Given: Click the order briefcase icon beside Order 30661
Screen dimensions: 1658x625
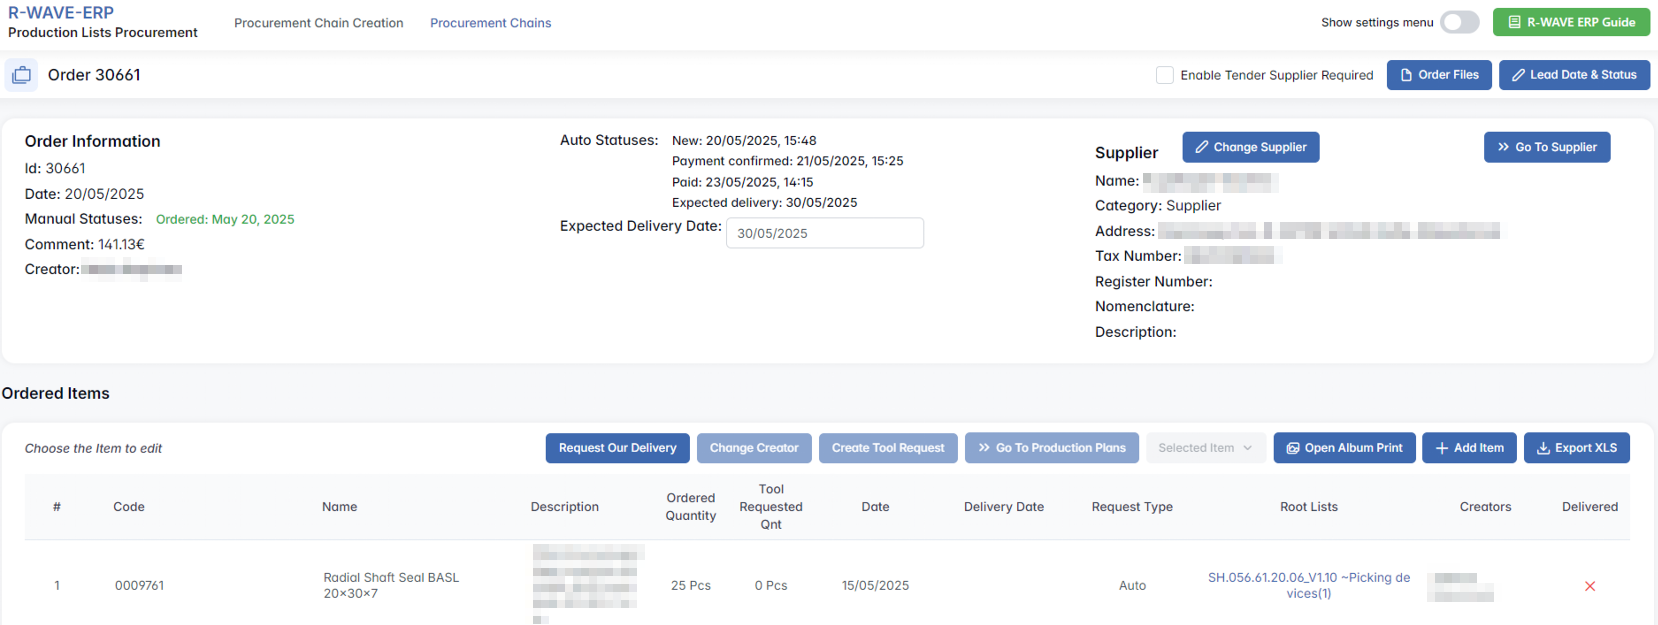Looking at the screenshot, I should tap(21, 75).
